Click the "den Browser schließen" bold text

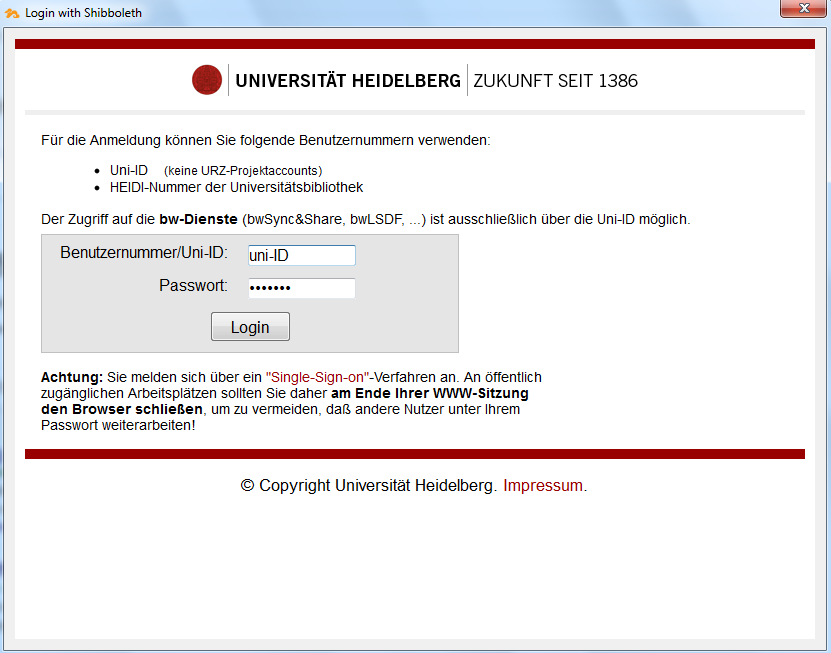point(121,410)
